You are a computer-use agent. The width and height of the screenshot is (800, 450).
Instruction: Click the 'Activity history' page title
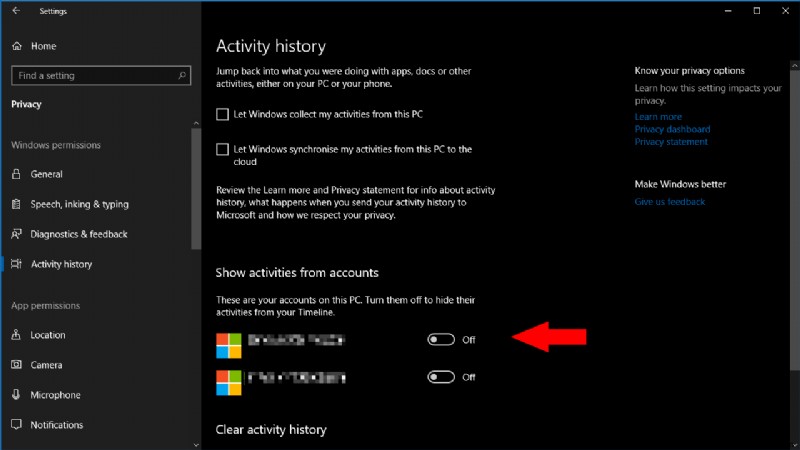coord(271,46)
